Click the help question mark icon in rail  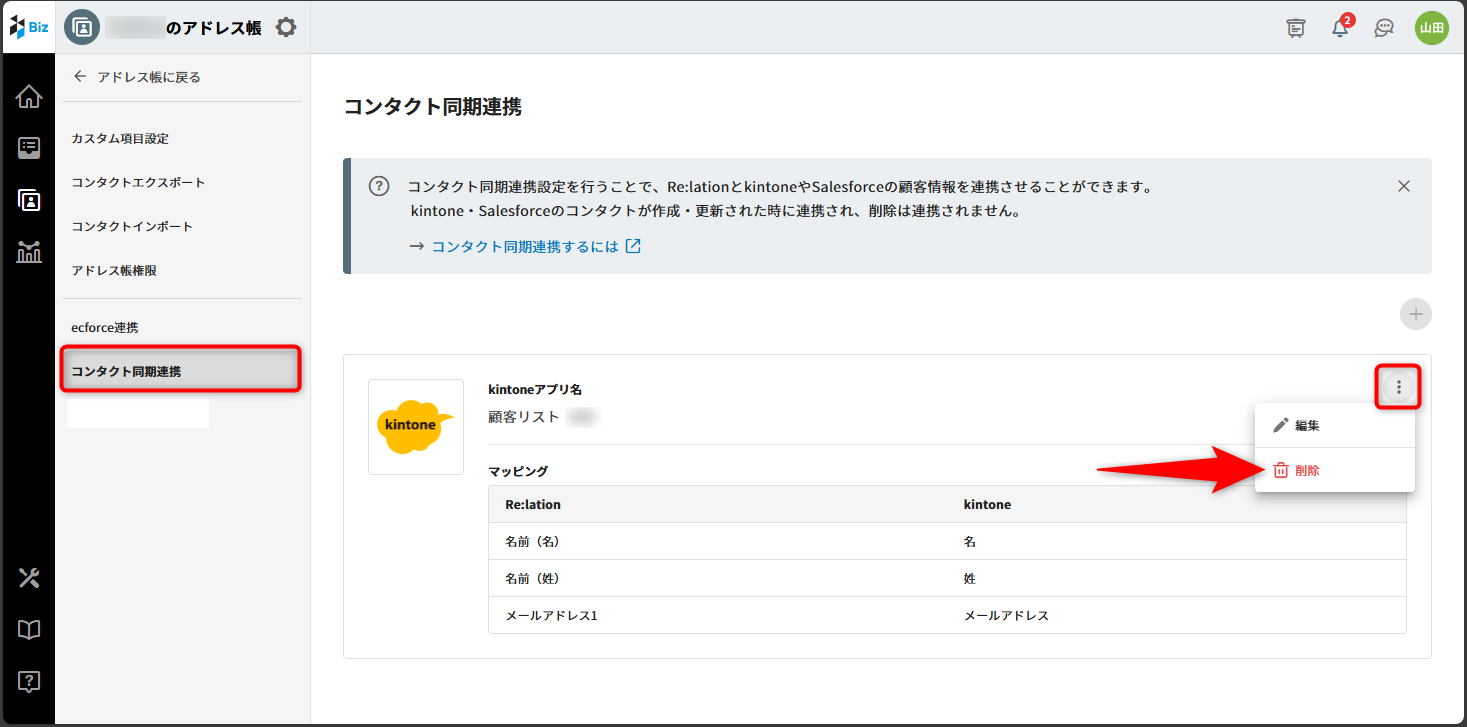[29, 682]
